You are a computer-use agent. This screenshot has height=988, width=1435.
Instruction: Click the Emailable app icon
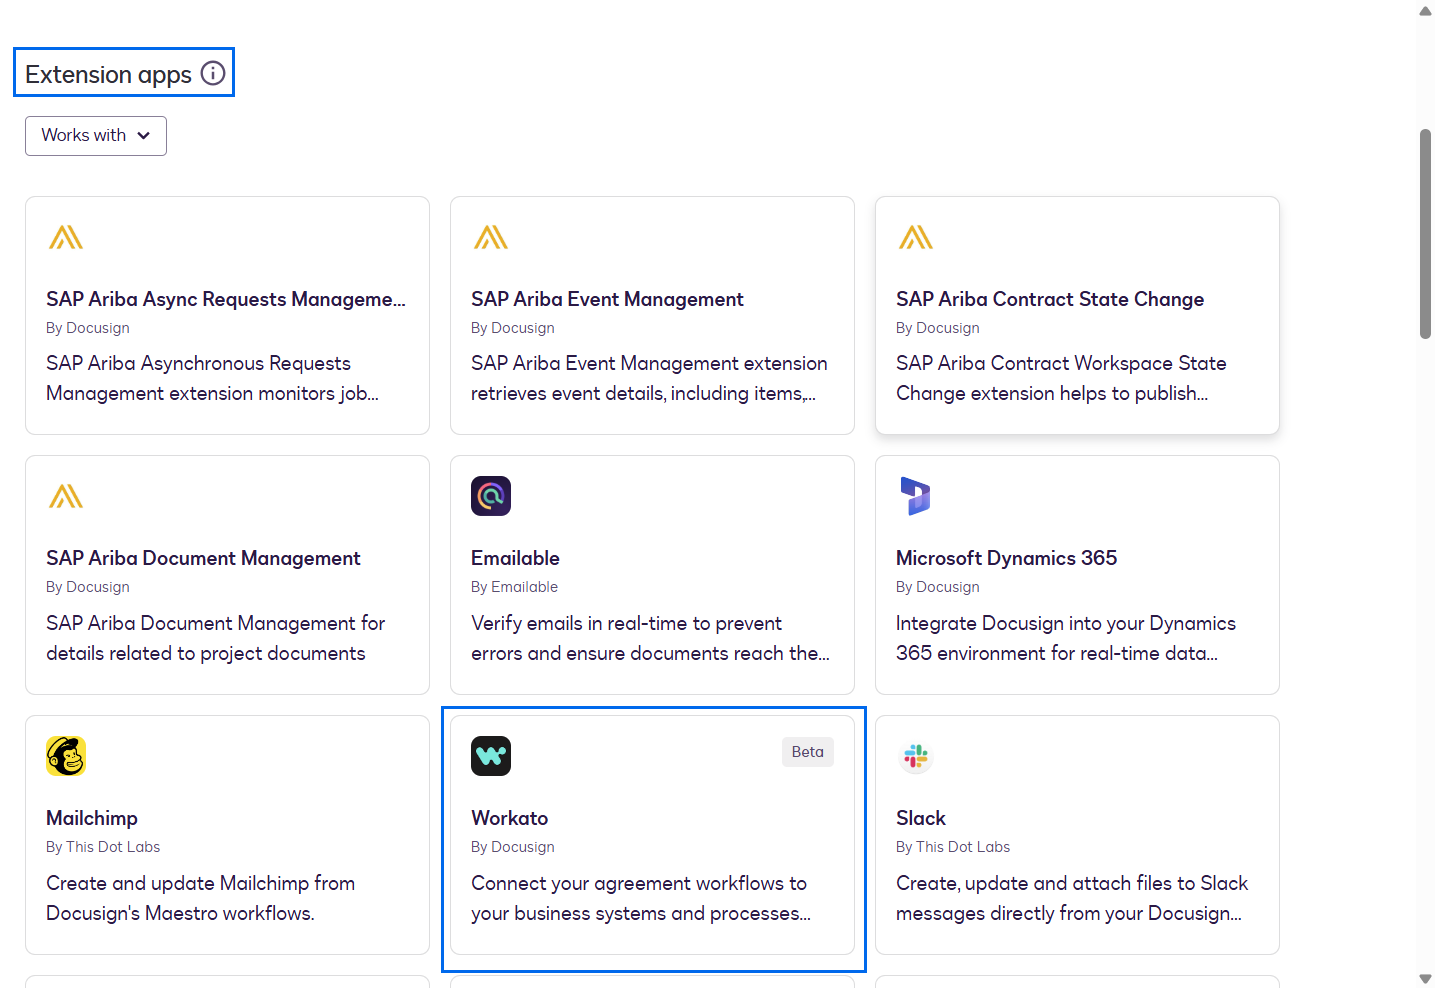coord(491,496)
